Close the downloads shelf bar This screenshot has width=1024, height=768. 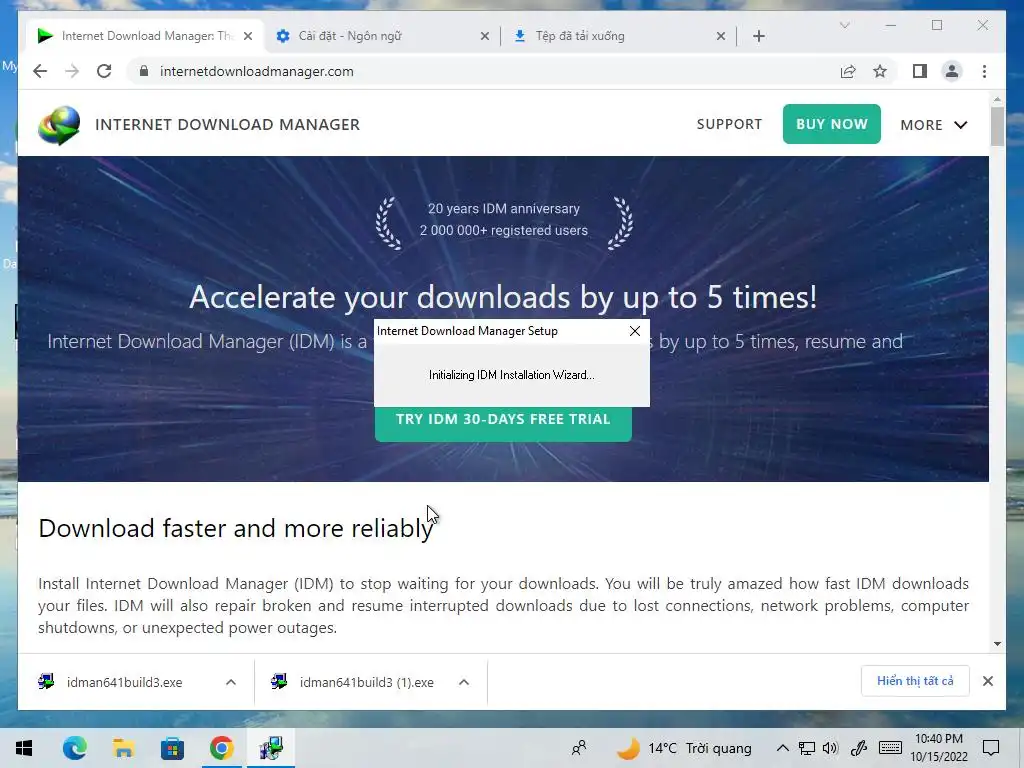pos(987,681)
